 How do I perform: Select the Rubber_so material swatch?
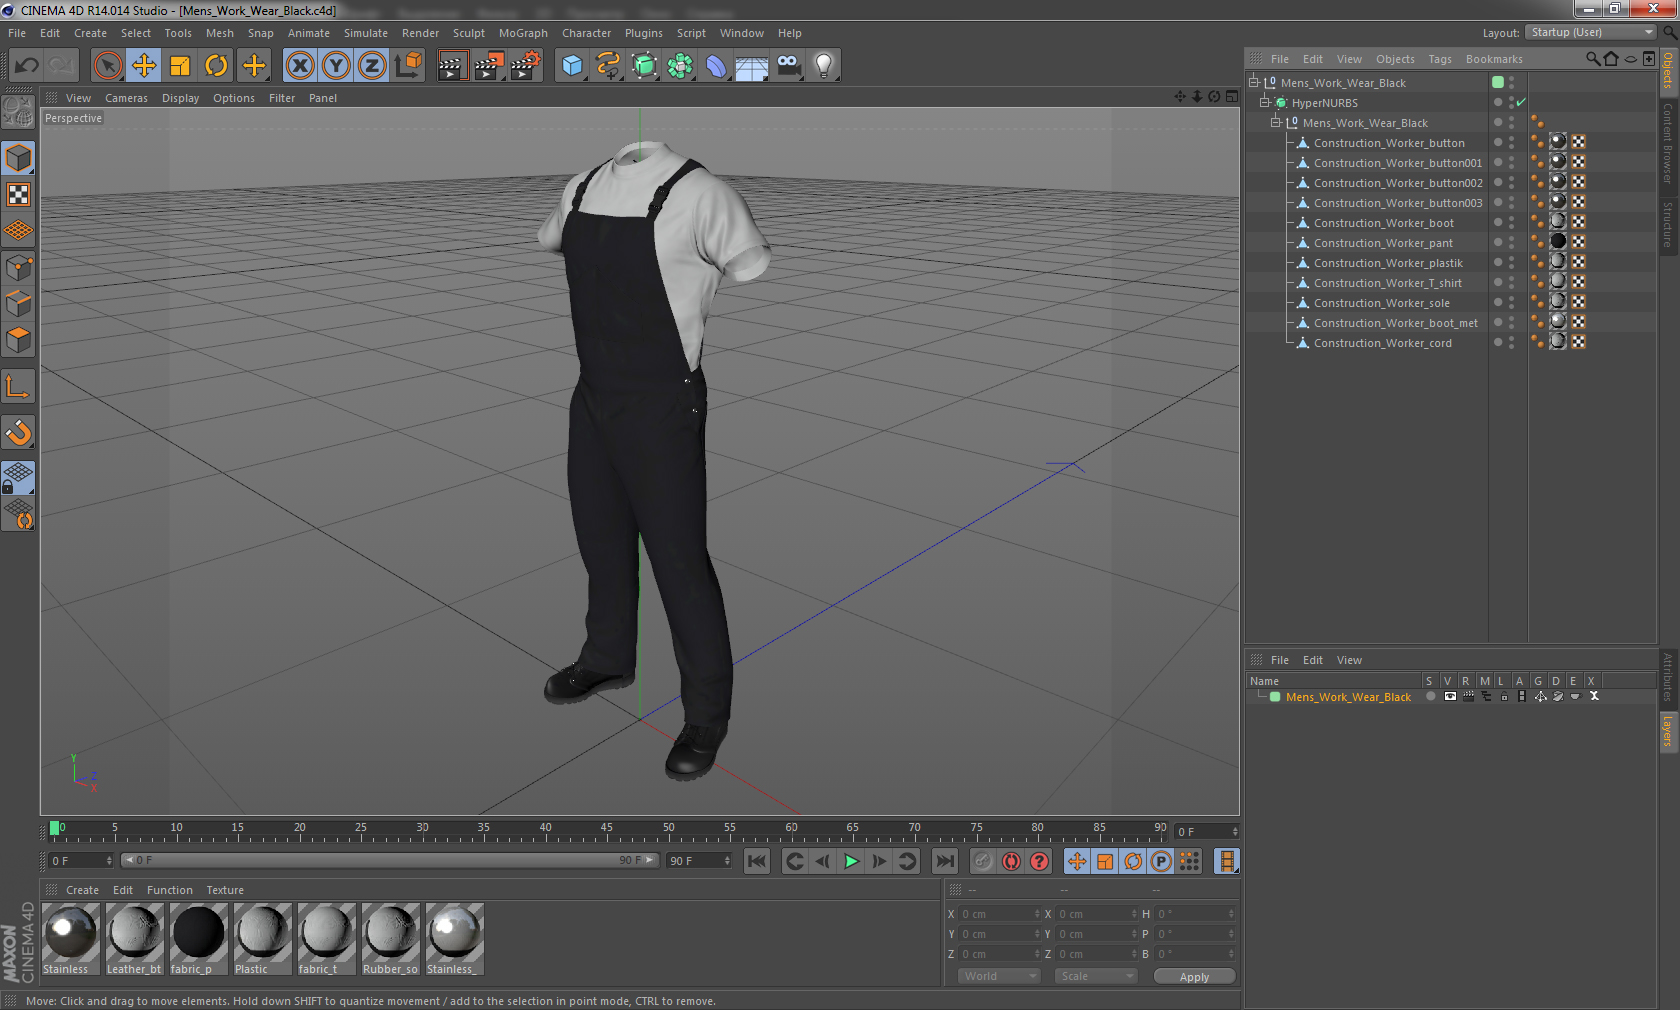391,939
